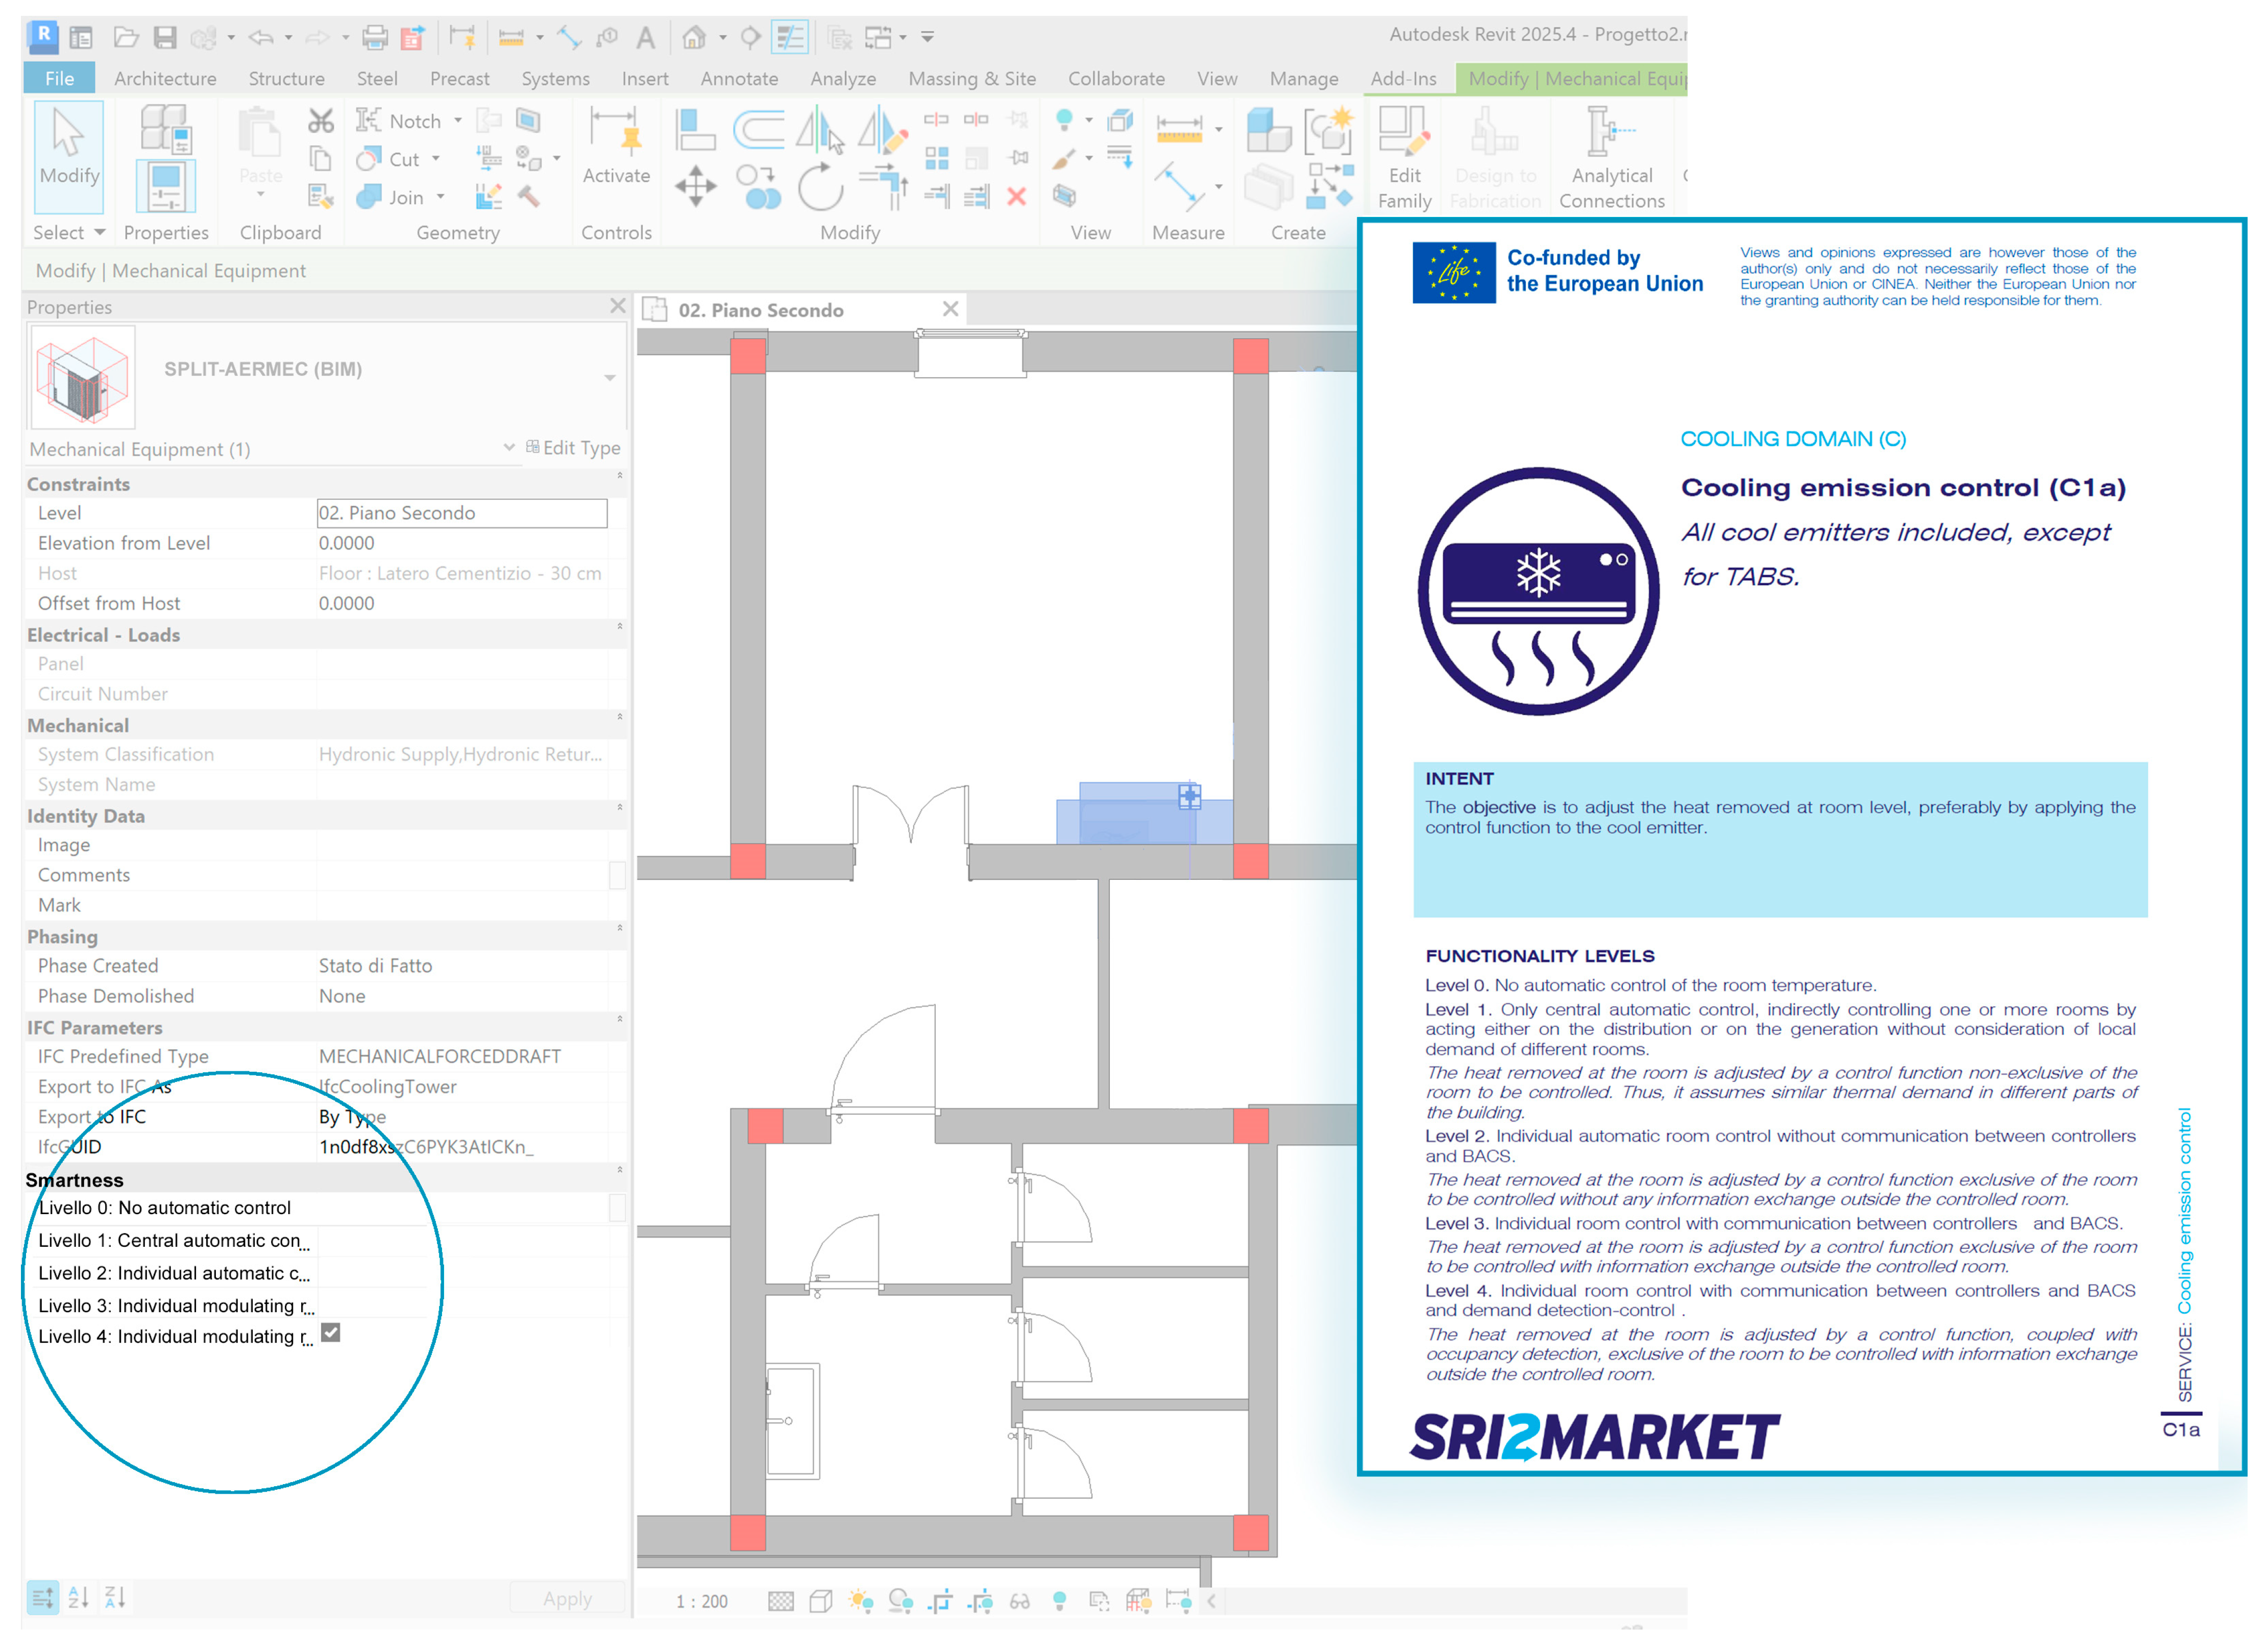Select the Cut to Clipboard scissors icon

(320, 122)
